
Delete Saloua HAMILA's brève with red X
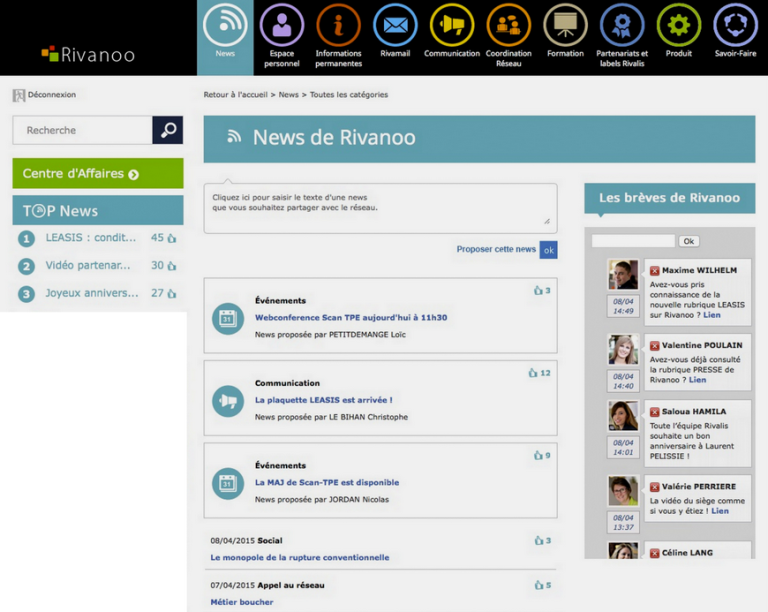(654, 412)
